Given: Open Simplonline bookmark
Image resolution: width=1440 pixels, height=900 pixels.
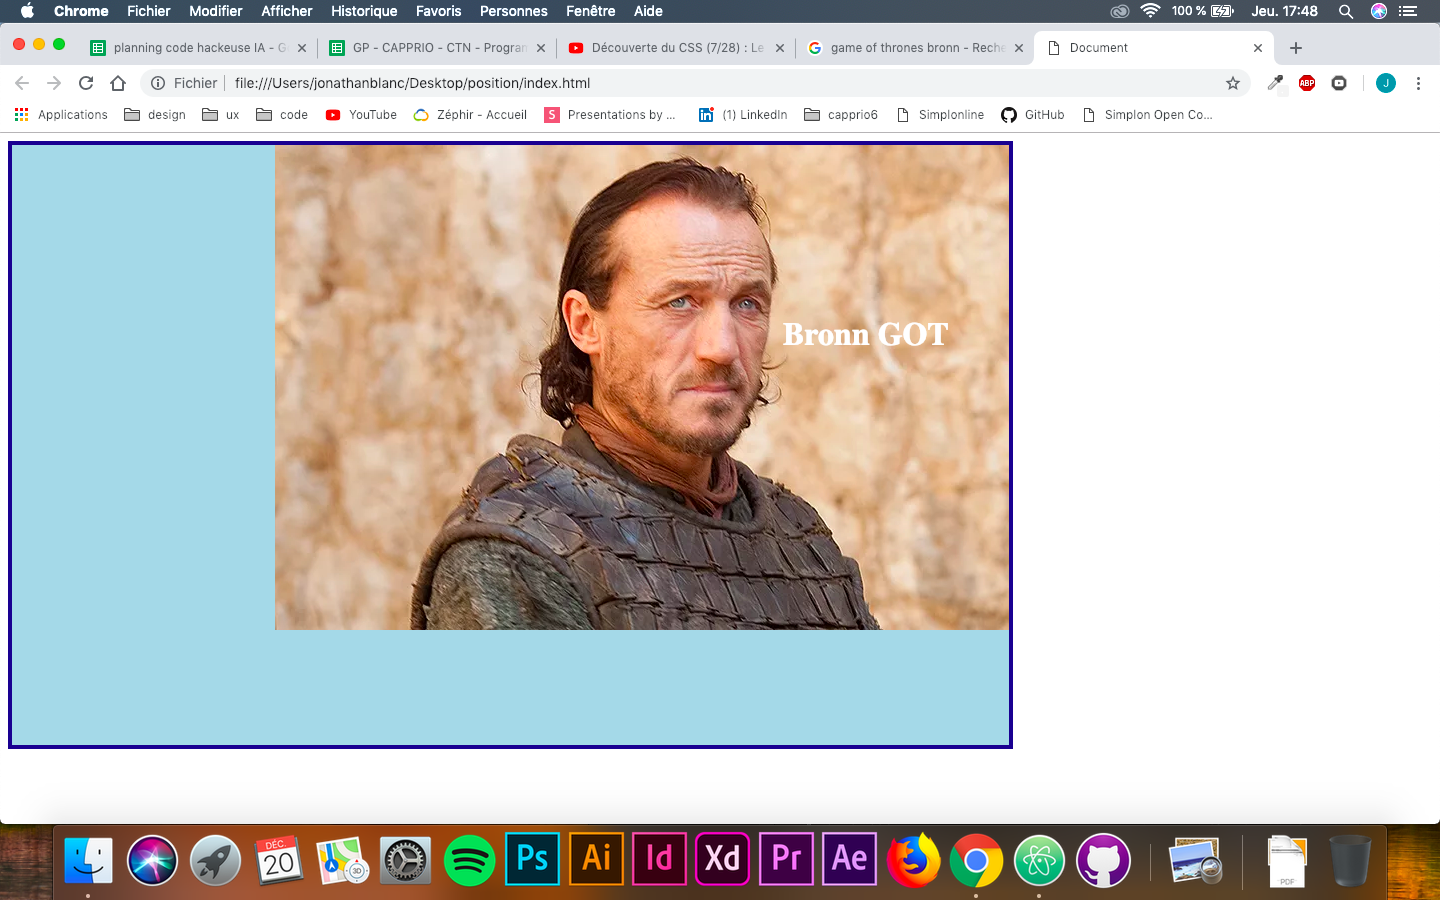Looking at the screenshot, I should click(x=940, y=115).
